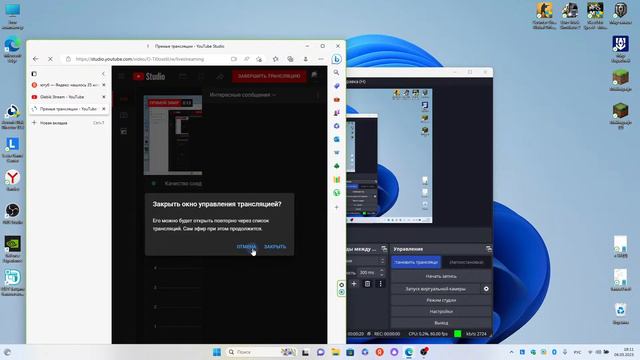640x360 pixels.
Task: Open Bing chat icon in Edge
Action: click(336, 59)
